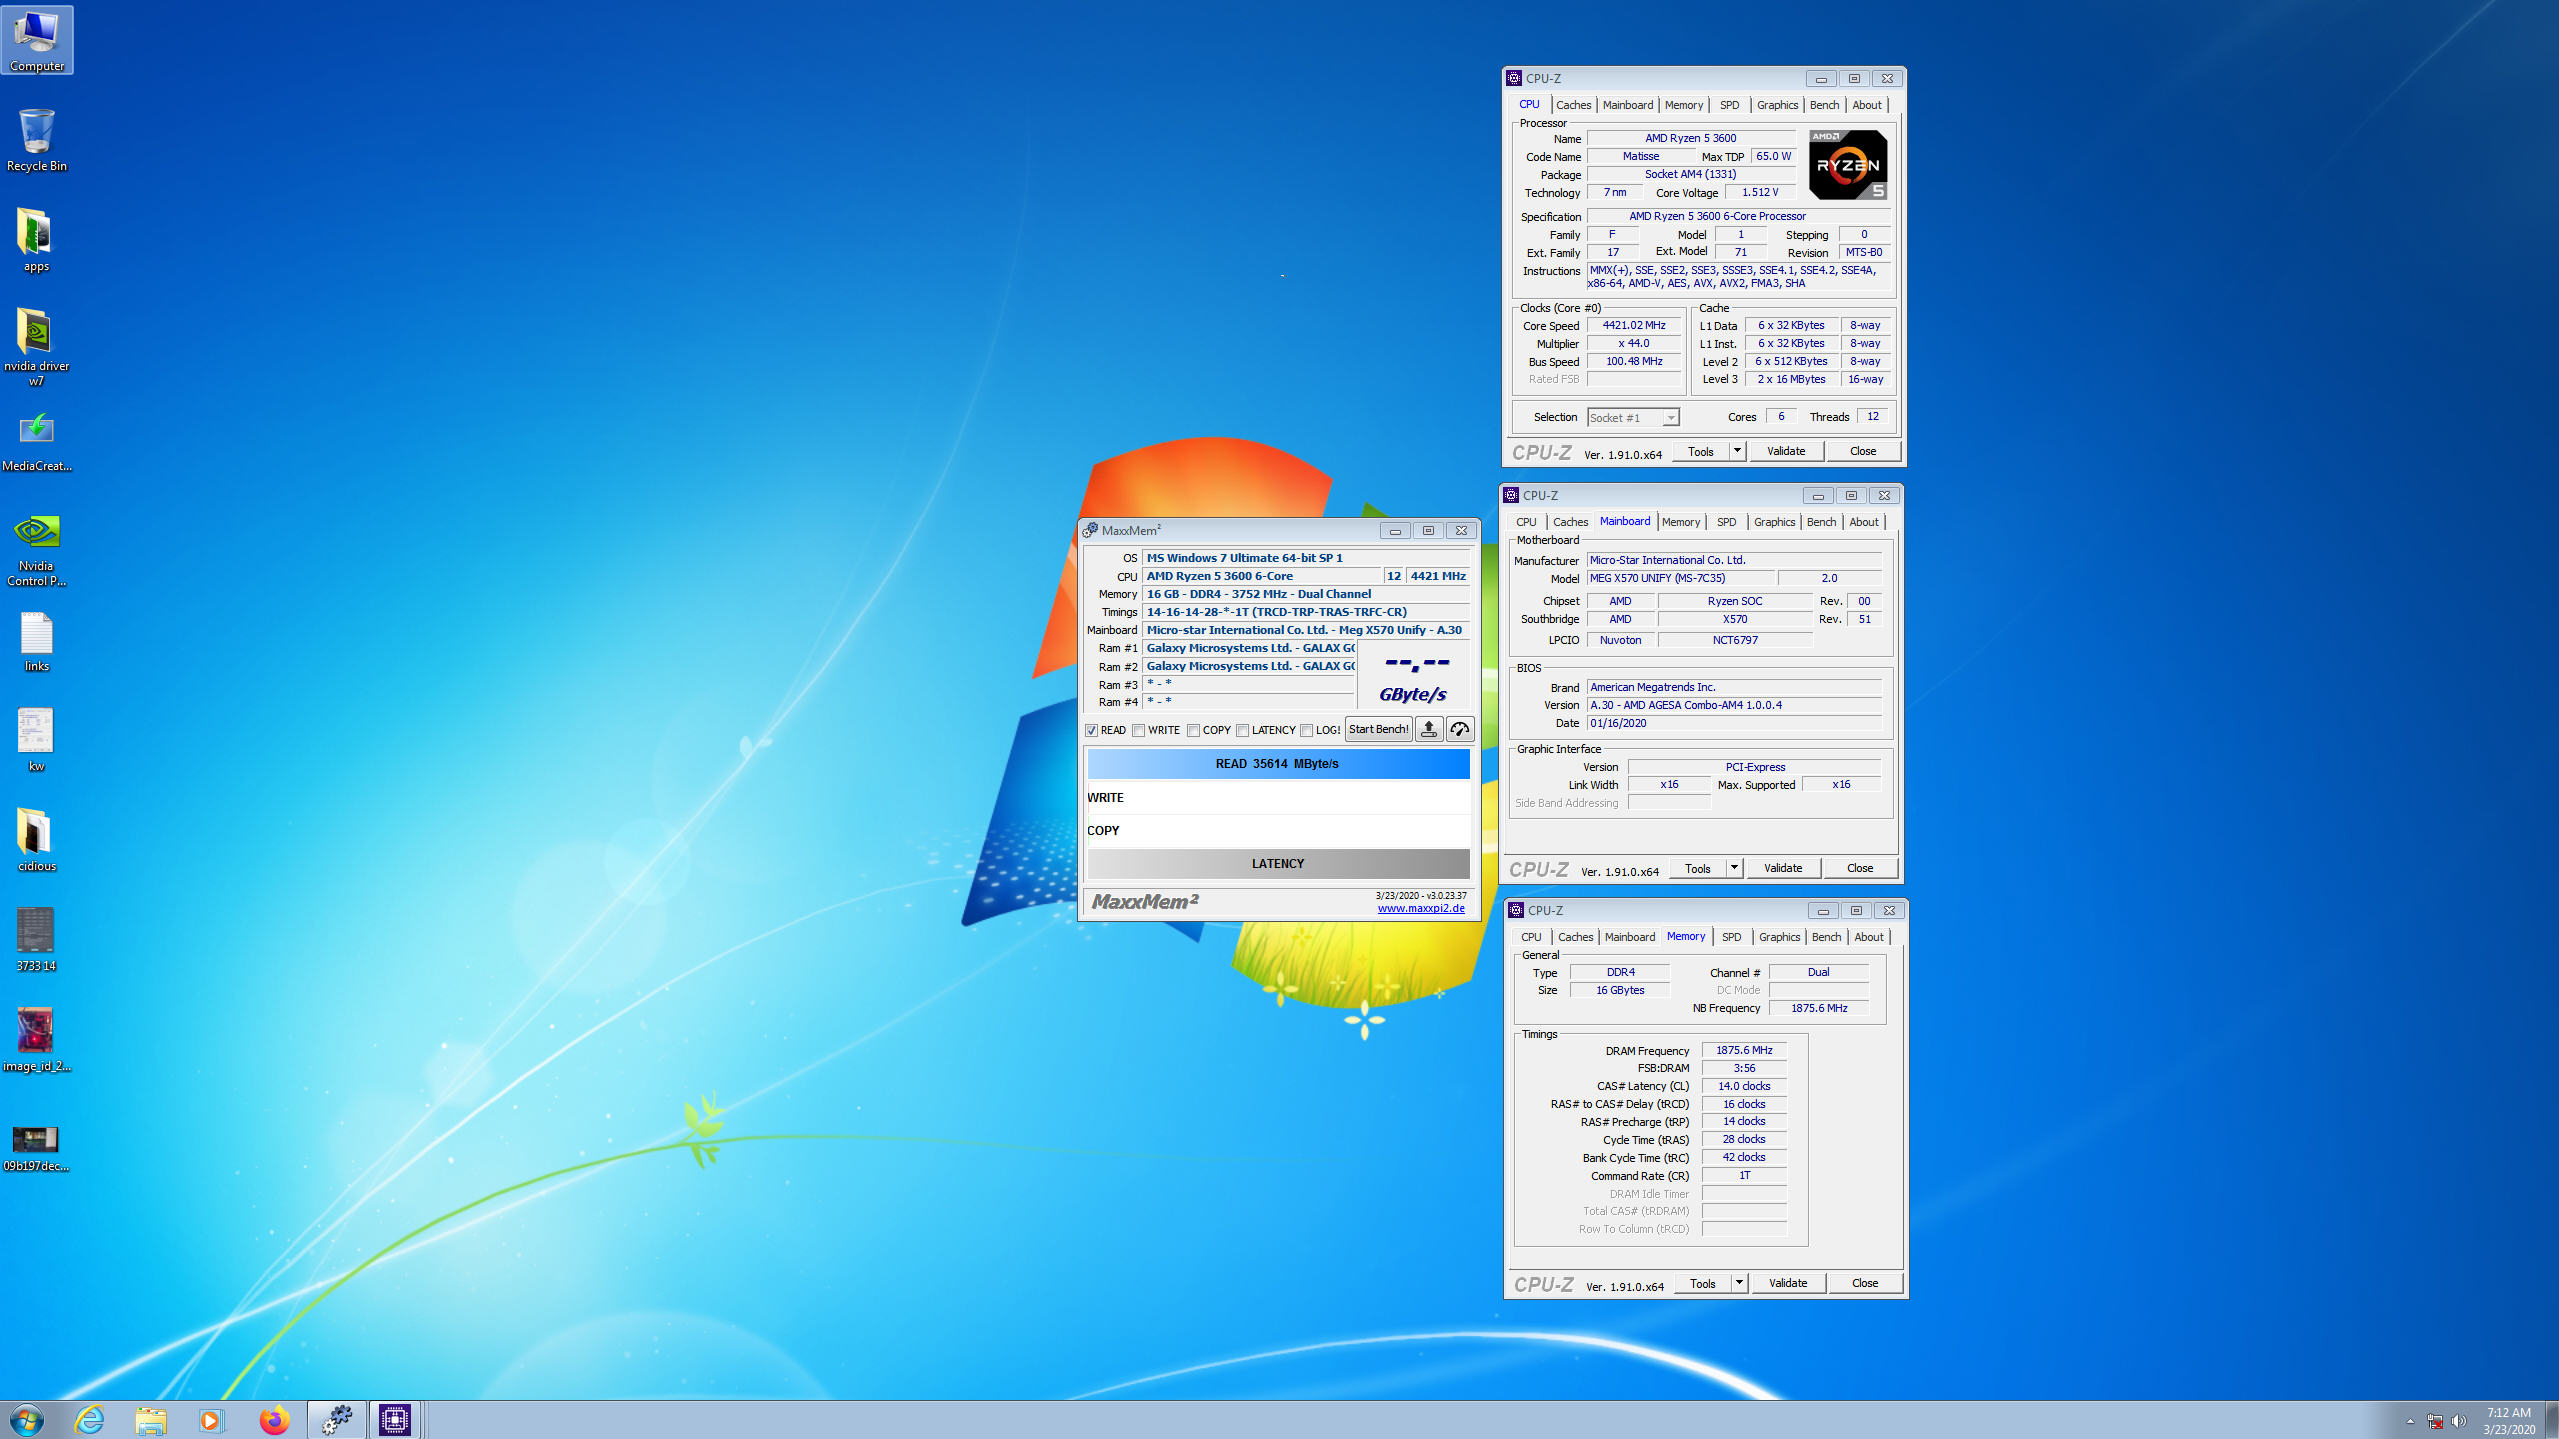Open the Windows Start menu orb
Viewport: 2559px width, 1439px height.
coord(27,1420)
